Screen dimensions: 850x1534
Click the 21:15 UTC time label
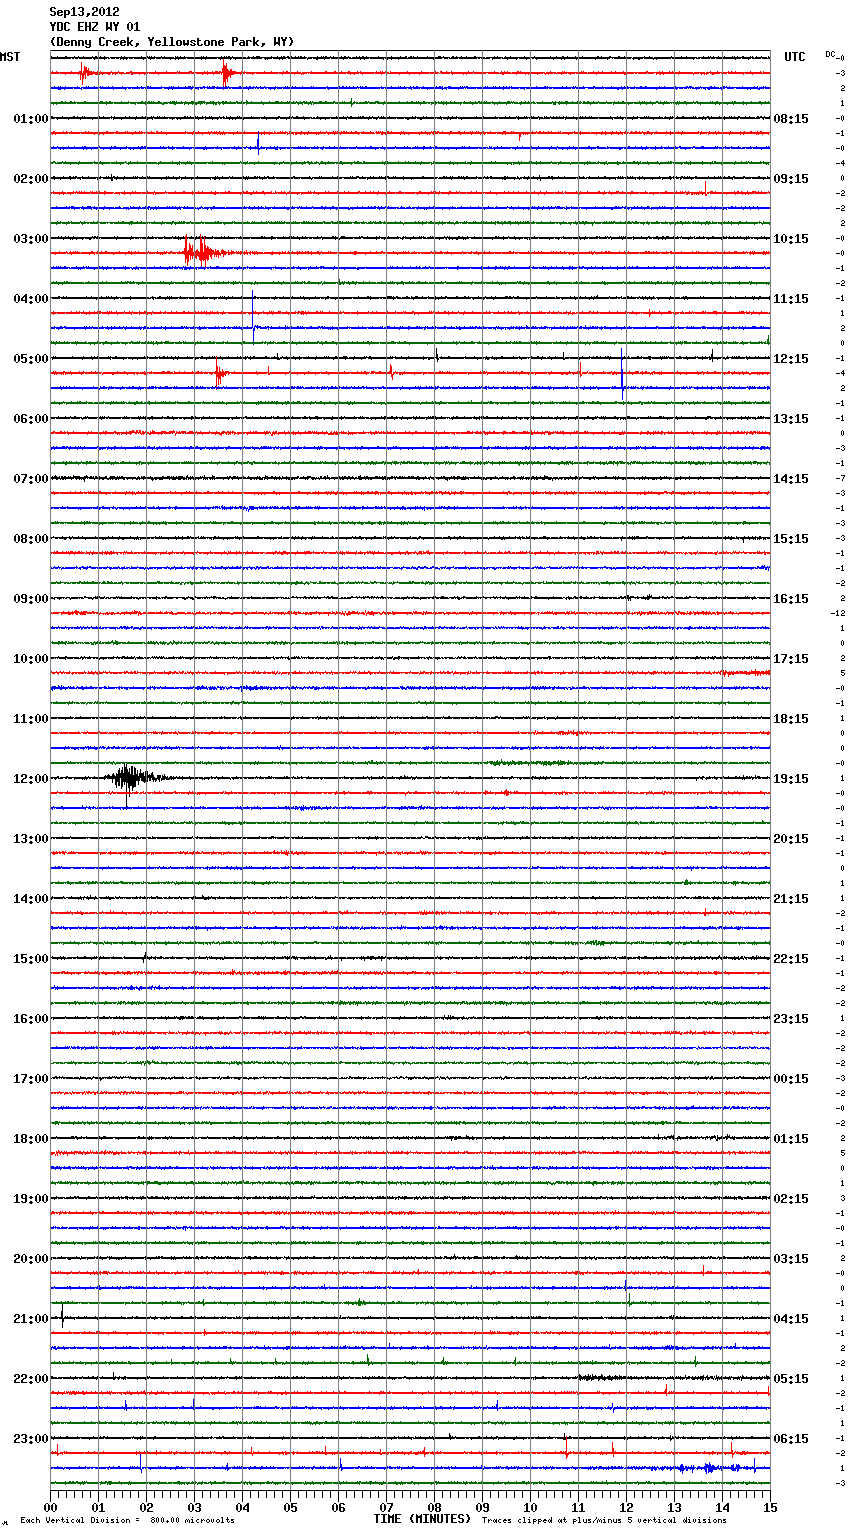(791, 899)
